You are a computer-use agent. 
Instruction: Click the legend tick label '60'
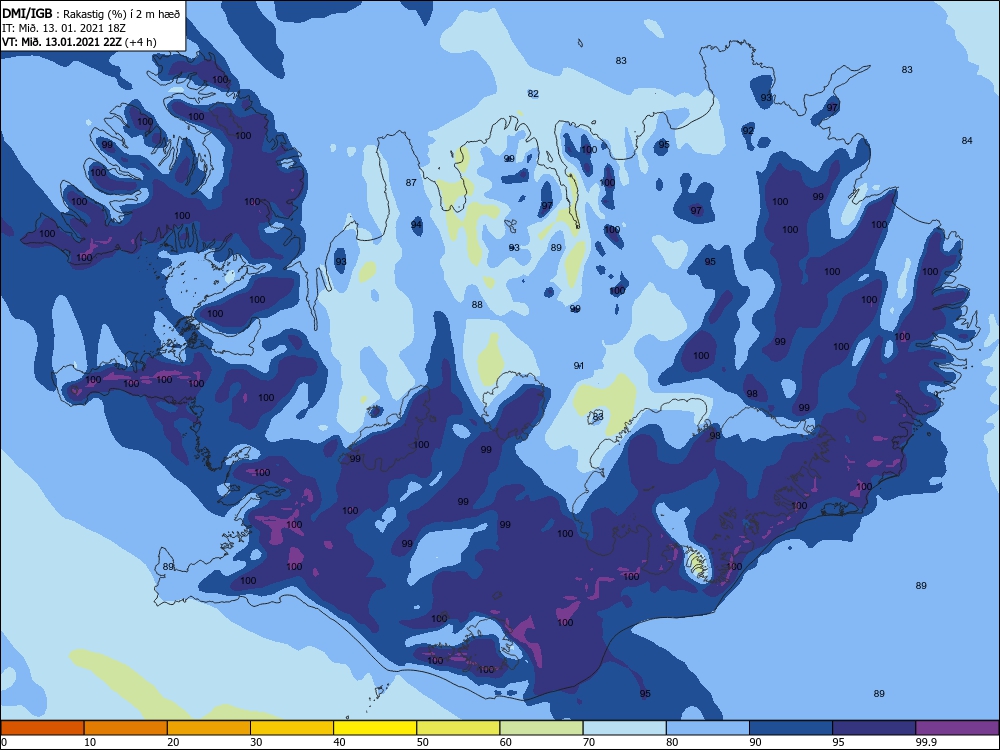506,742
